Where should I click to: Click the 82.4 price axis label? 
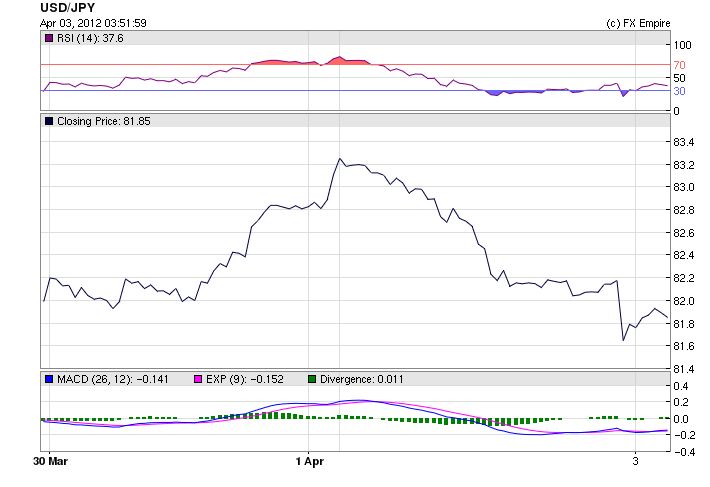(x=684, y=255)
